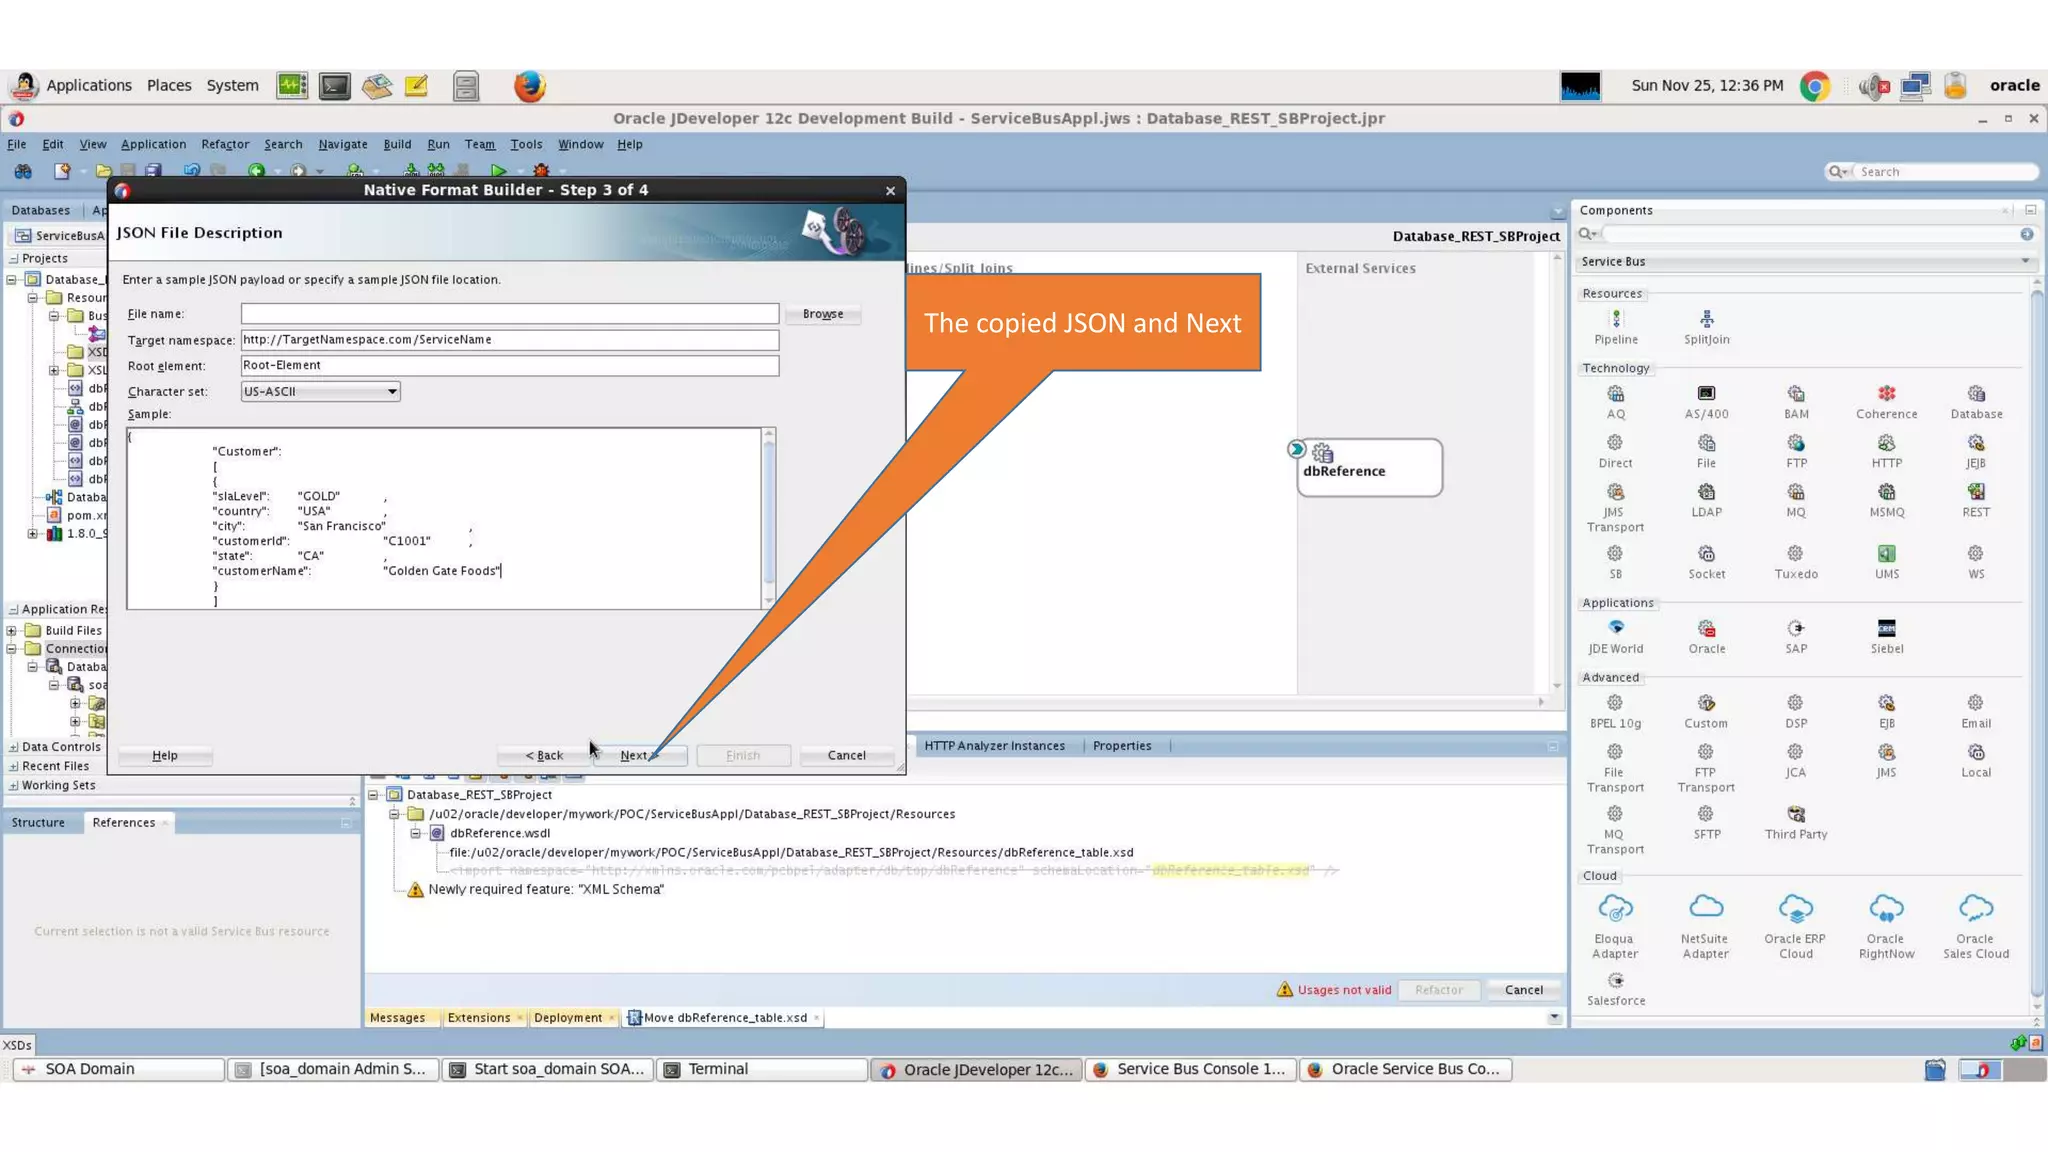Open the Refactor menu
The width and height of the screenshot is (2048, 1152).
tap(224, 144)
